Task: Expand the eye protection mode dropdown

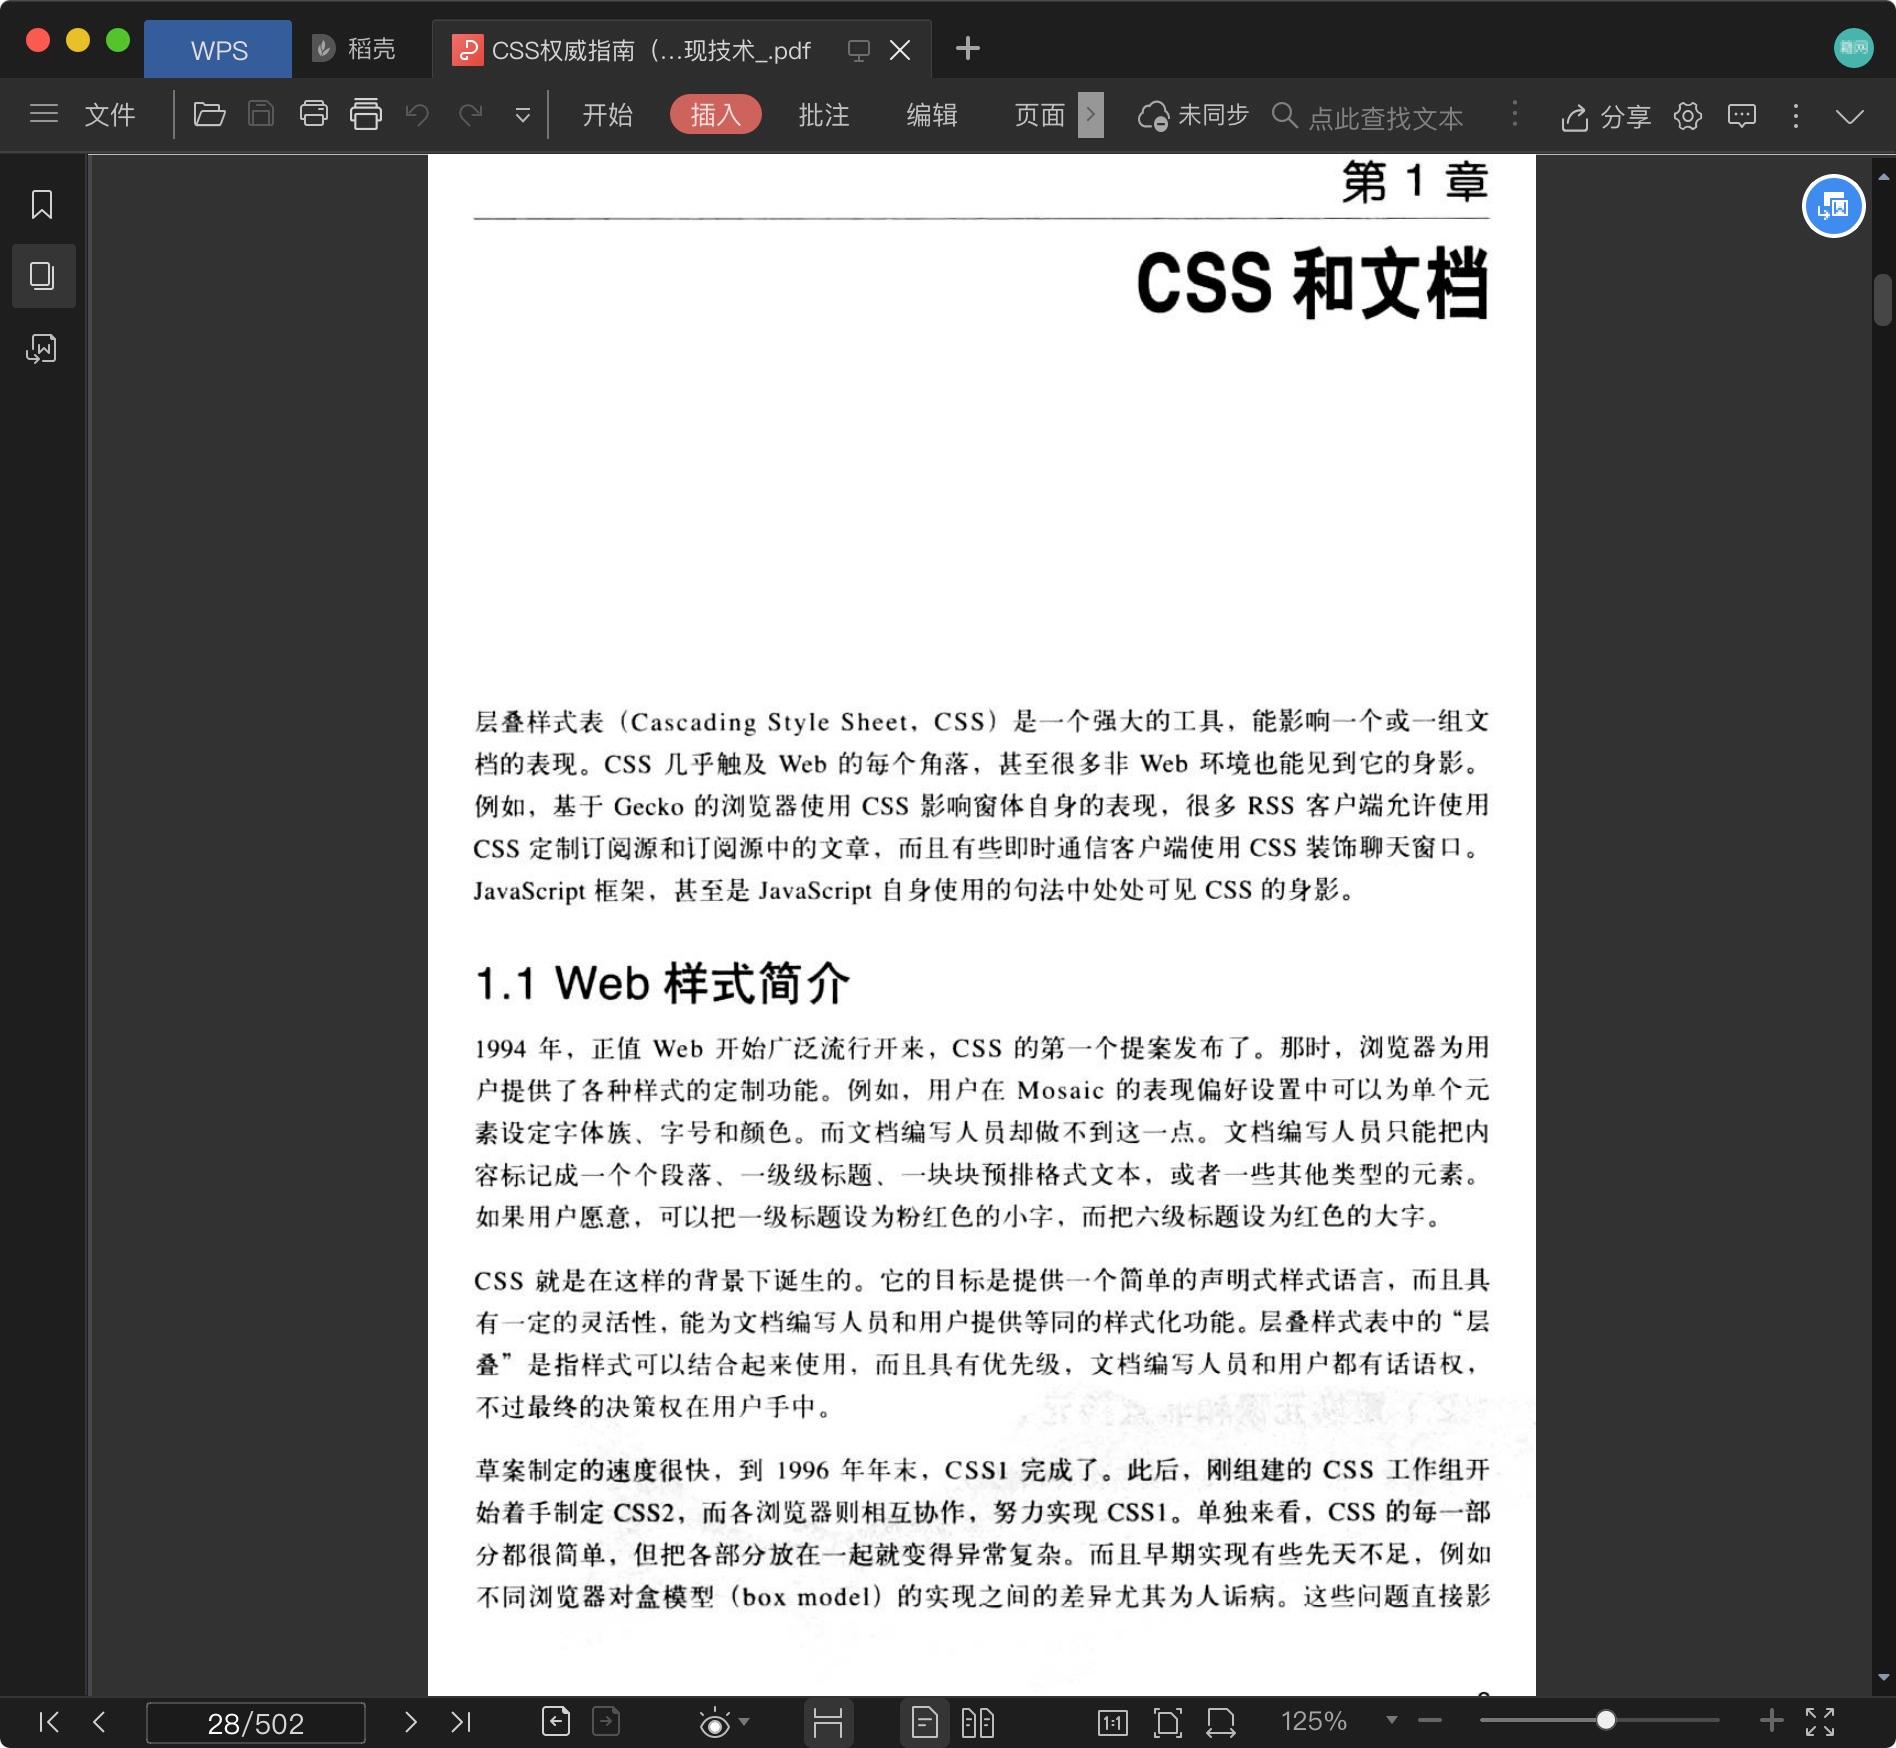Action: click(744, 1722)
